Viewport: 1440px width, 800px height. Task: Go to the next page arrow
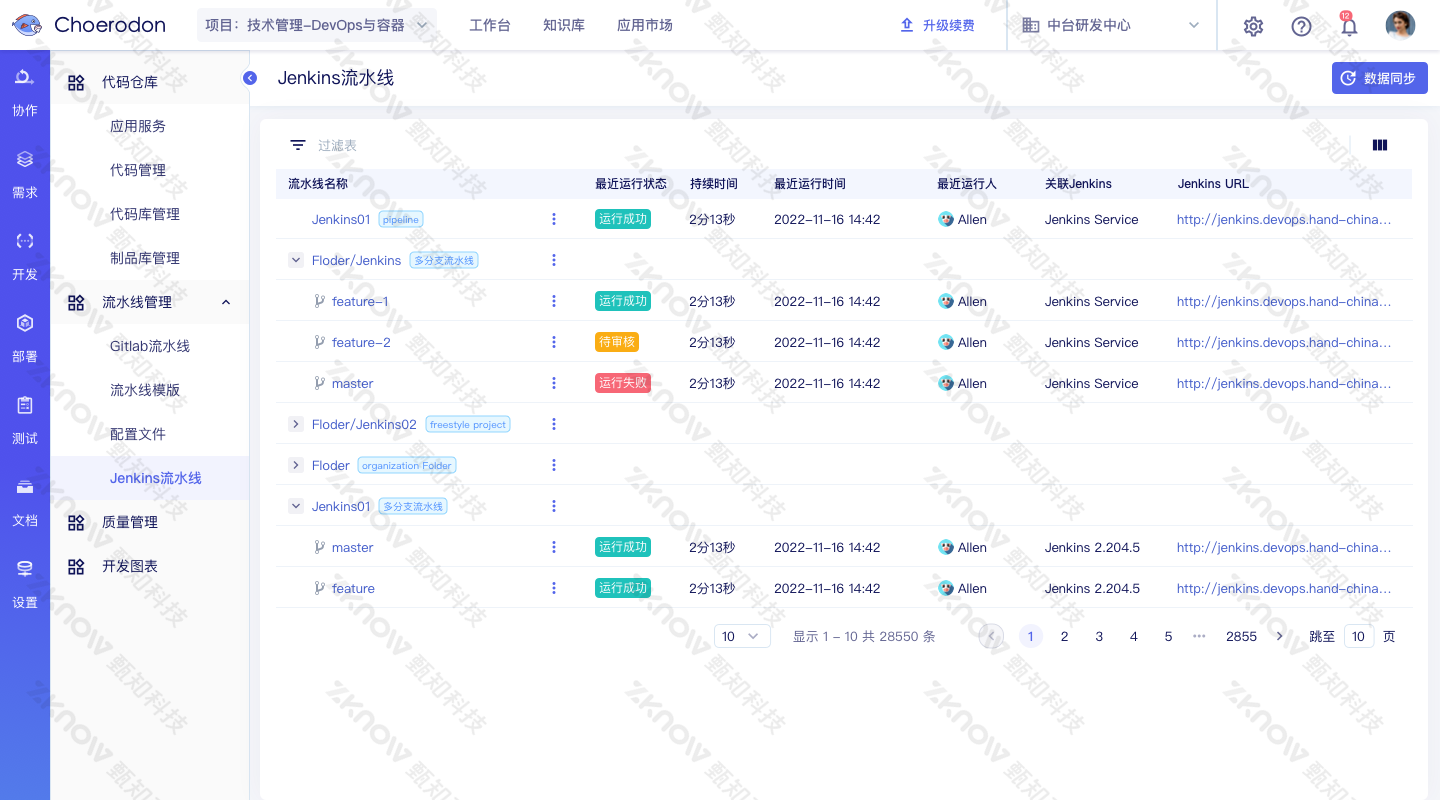point(1279,636)
